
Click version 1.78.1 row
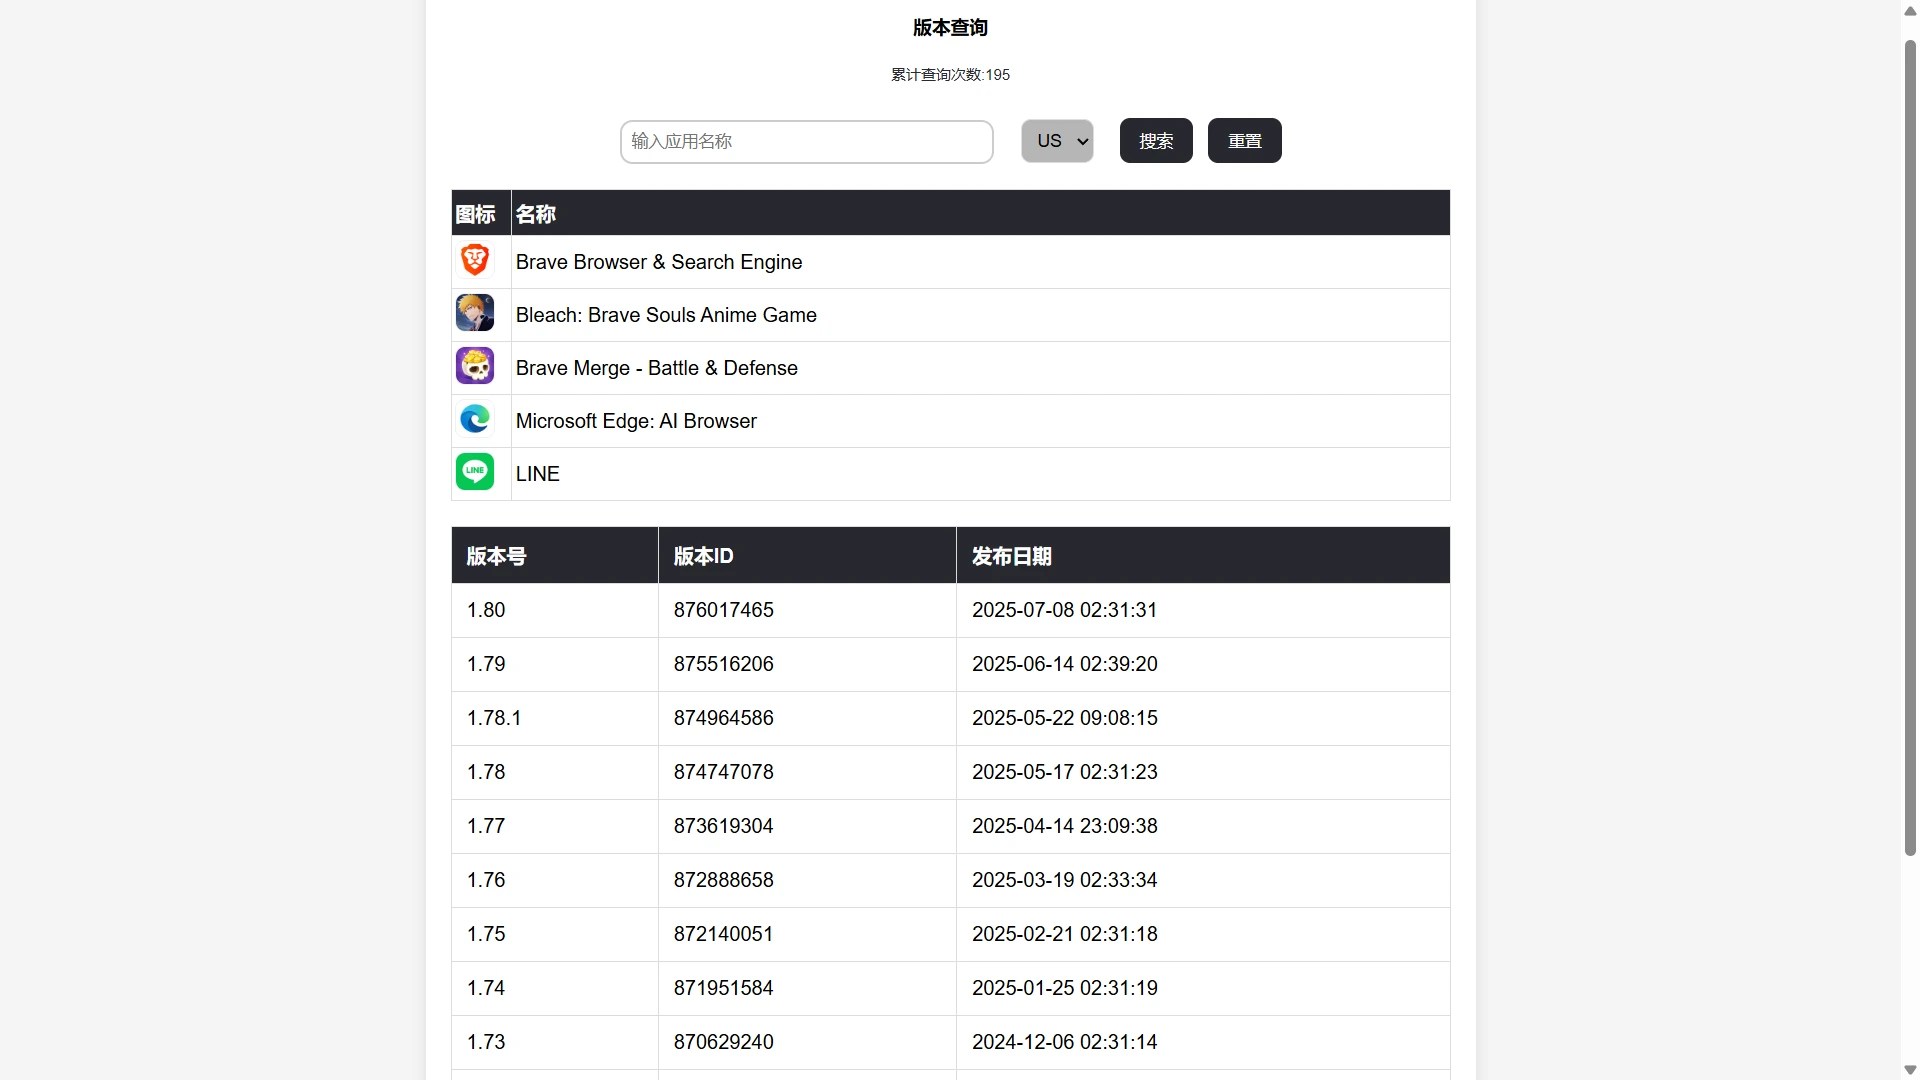coord(494,718)
